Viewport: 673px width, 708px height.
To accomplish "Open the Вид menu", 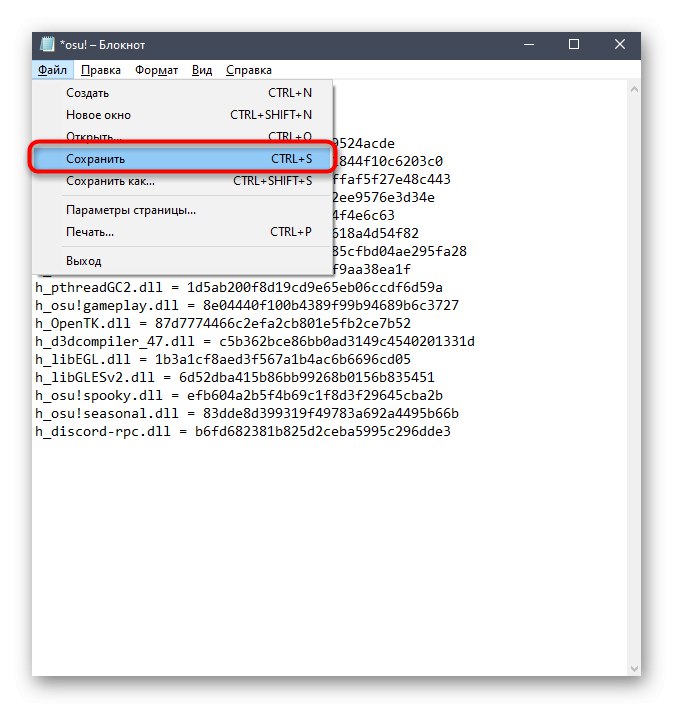I will 201,70.
